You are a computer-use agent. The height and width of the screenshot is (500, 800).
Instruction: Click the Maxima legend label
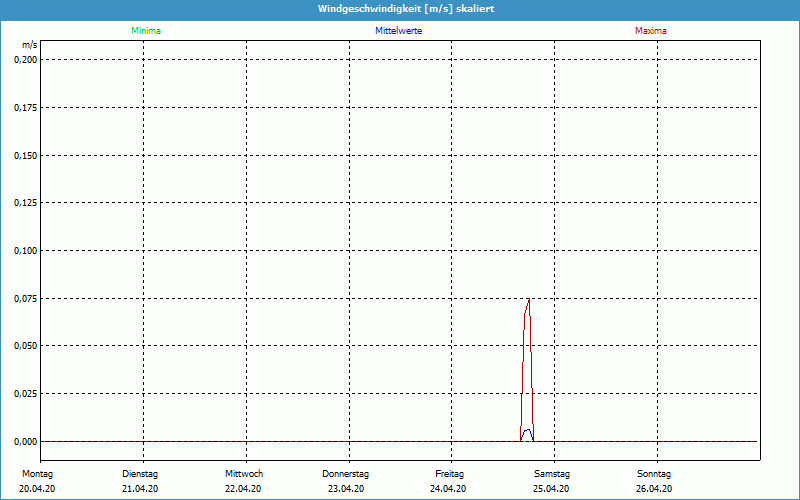pos(651,31)
